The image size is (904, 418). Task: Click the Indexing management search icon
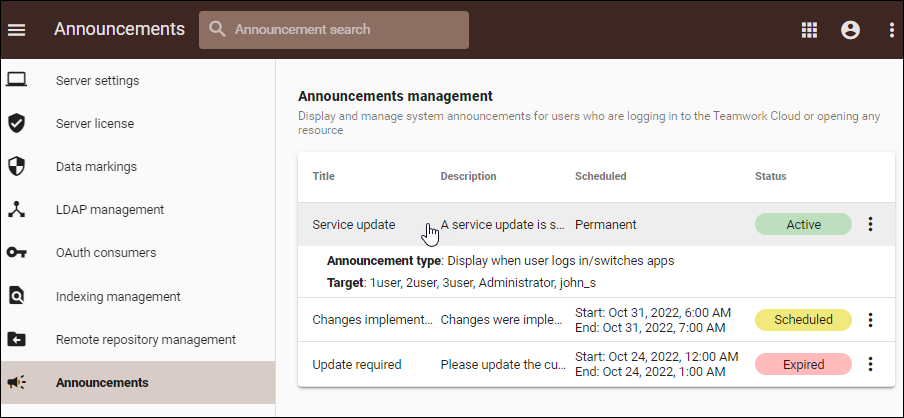coord(16,296)
